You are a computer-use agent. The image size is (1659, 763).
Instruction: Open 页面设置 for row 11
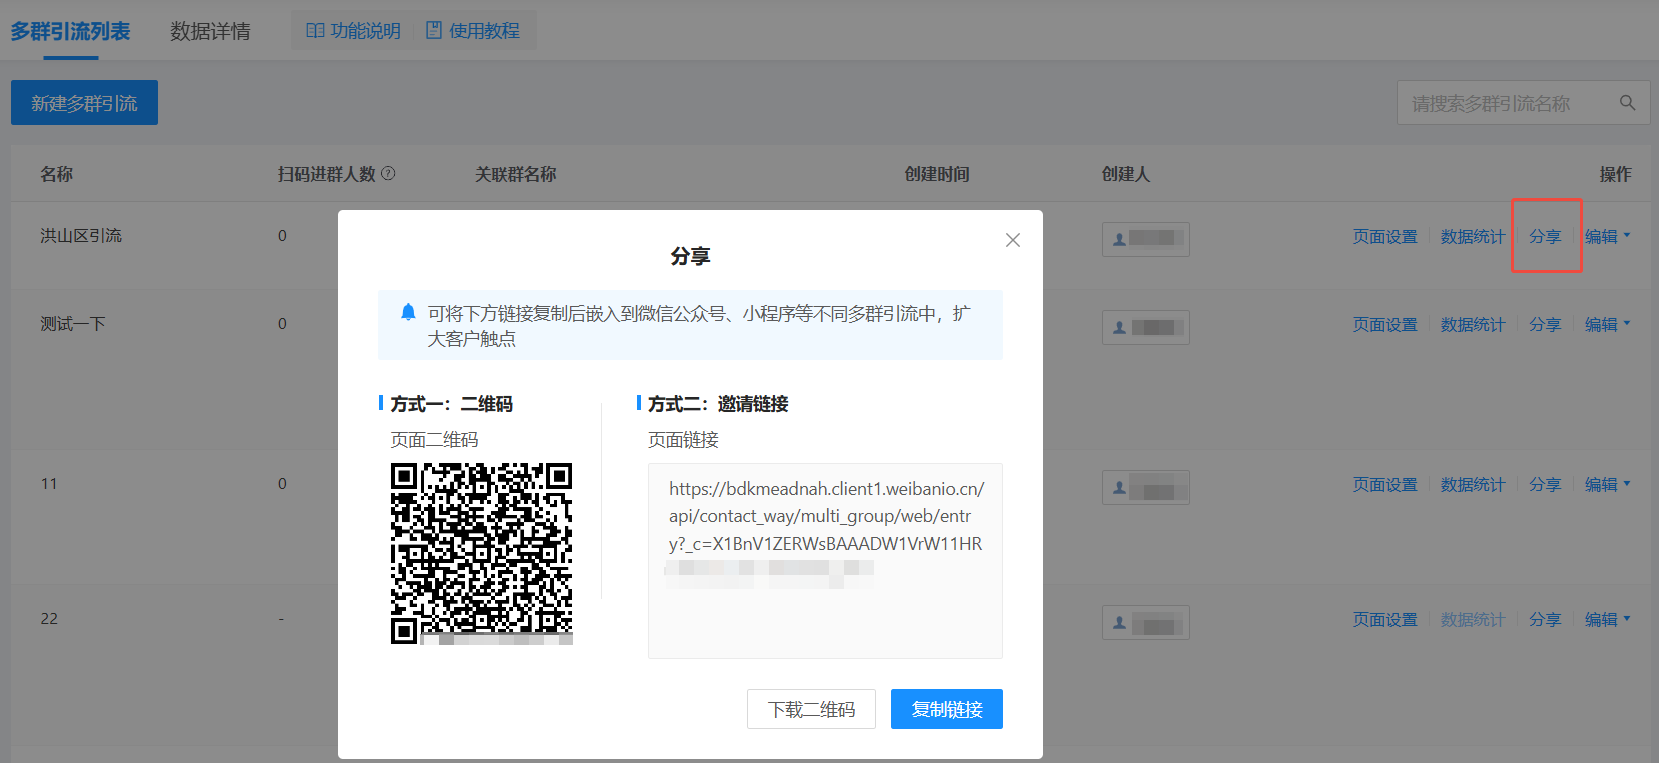click(1385, 484)
